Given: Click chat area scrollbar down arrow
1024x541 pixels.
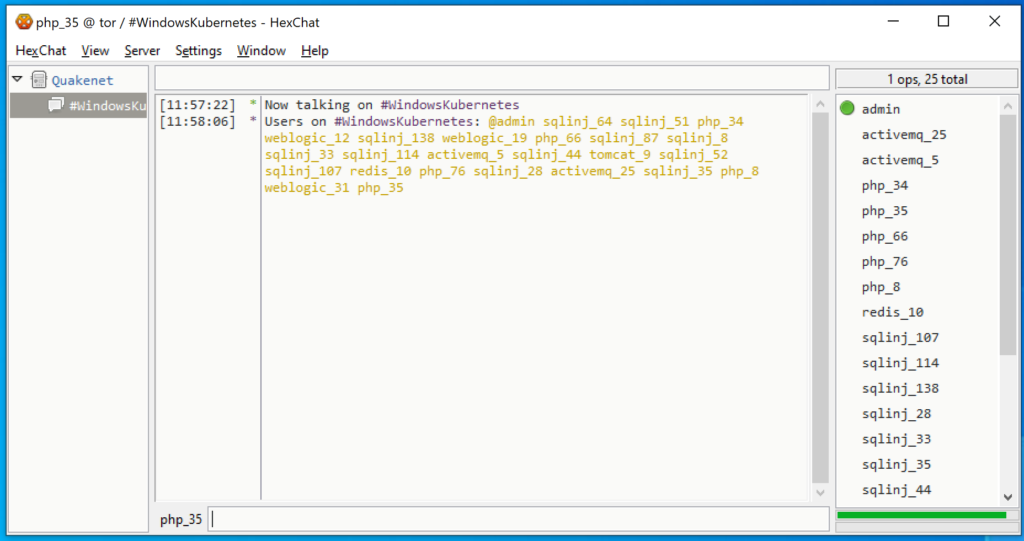Looking at the screenshot, I should pyautogui.click(x=820, y=493).
